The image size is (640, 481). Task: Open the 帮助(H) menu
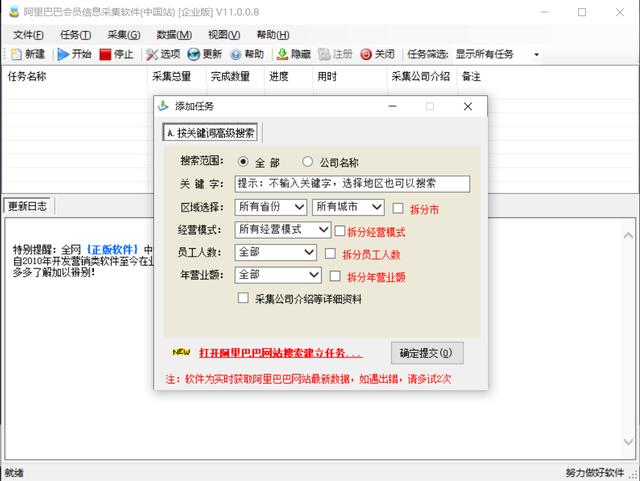273,35
